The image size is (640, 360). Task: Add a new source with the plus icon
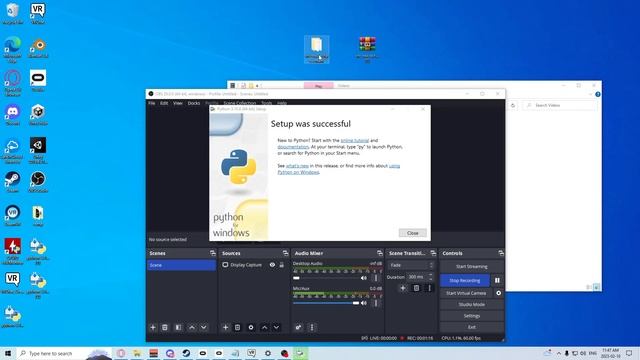[x=225, y=327]
